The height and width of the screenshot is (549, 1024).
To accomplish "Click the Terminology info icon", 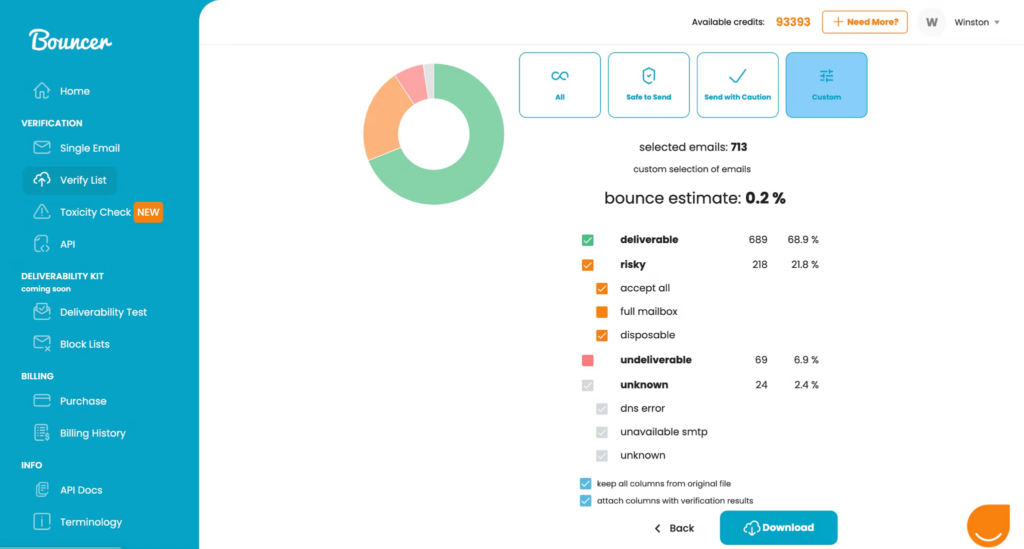I will (x=42, y=522).
